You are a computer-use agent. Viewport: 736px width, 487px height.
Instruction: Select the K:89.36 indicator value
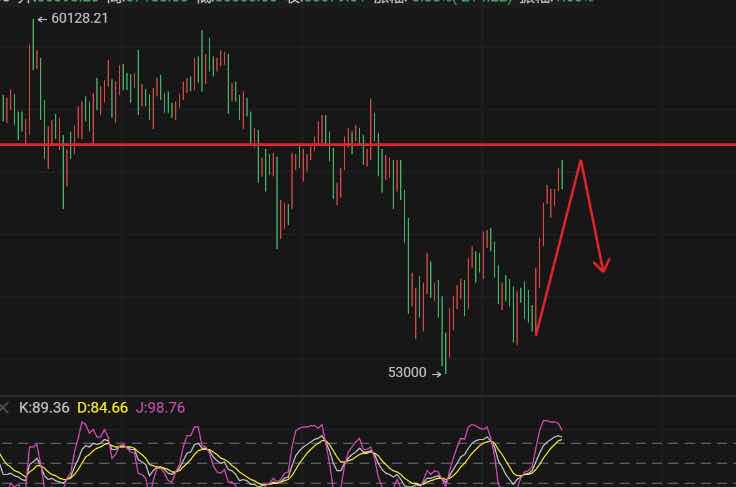click(44, 408)
